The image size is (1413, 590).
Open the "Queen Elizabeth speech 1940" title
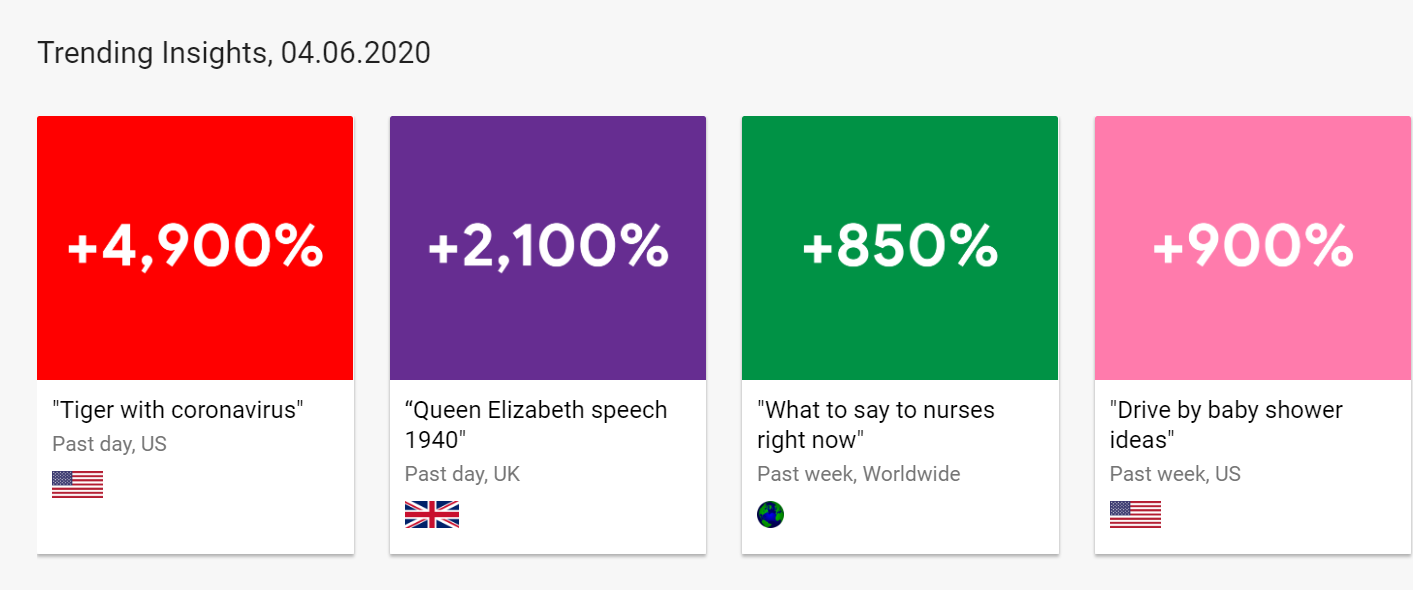[x=535, y=424]
